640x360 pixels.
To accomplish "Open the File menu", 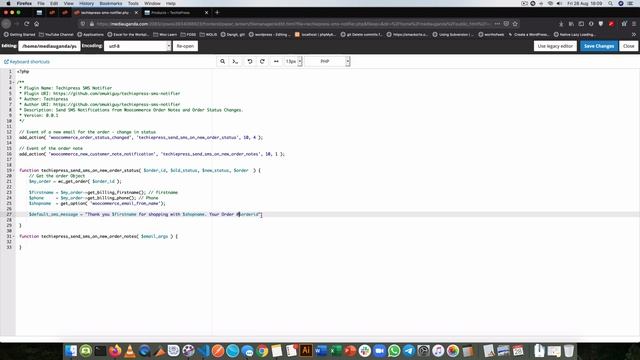I will (x=41, y=3).
